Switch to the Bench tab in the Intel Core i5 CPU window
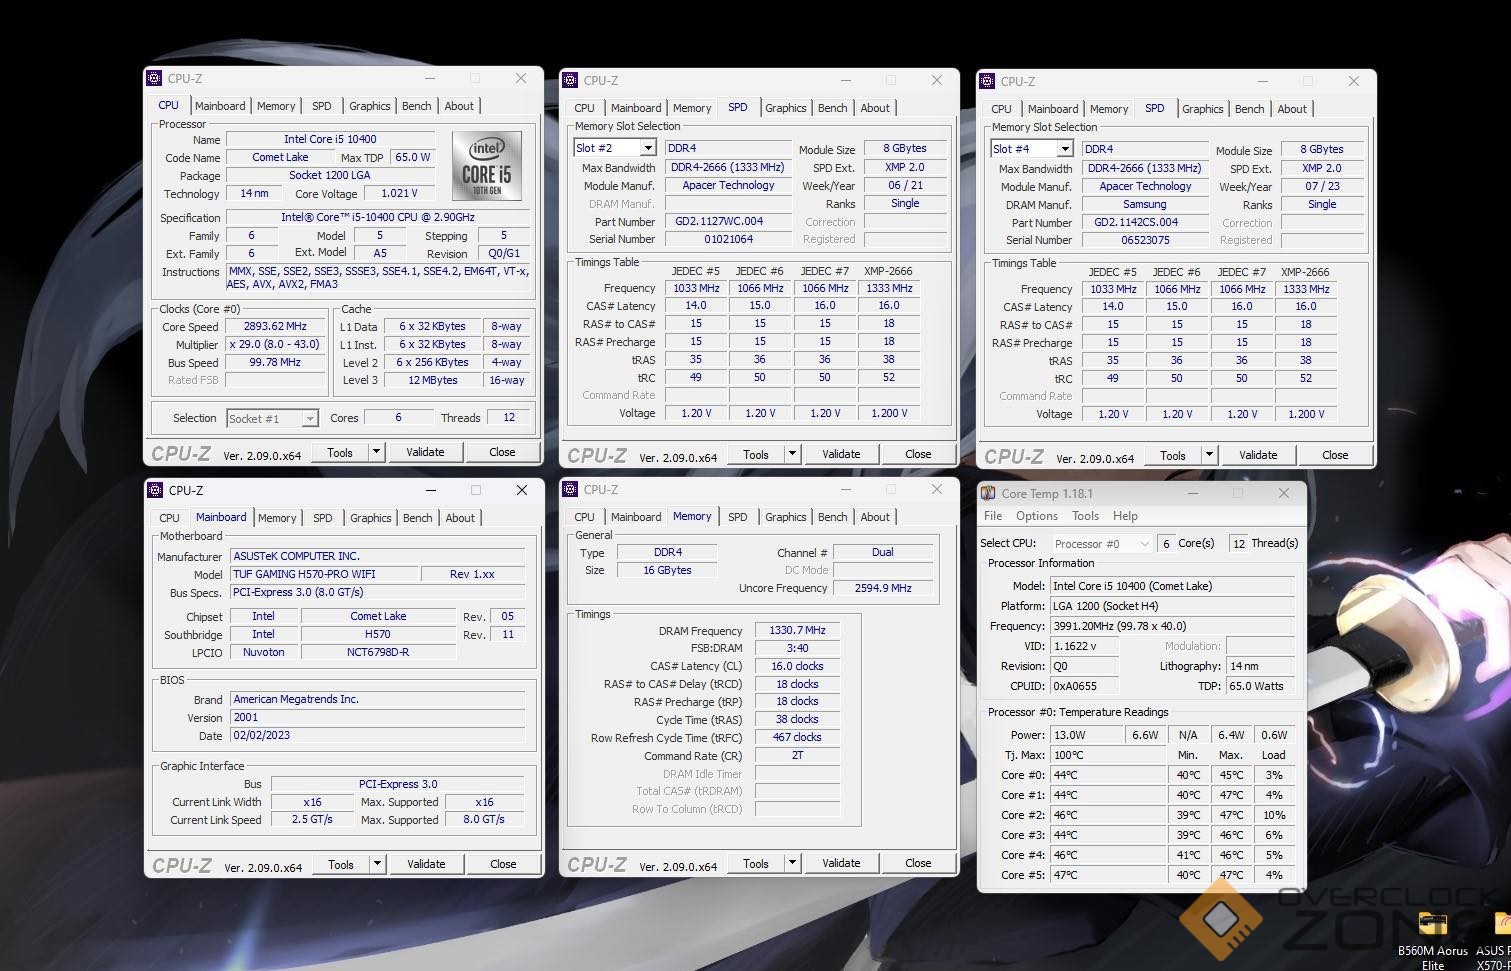1511x971 pixels. (417, 106)
